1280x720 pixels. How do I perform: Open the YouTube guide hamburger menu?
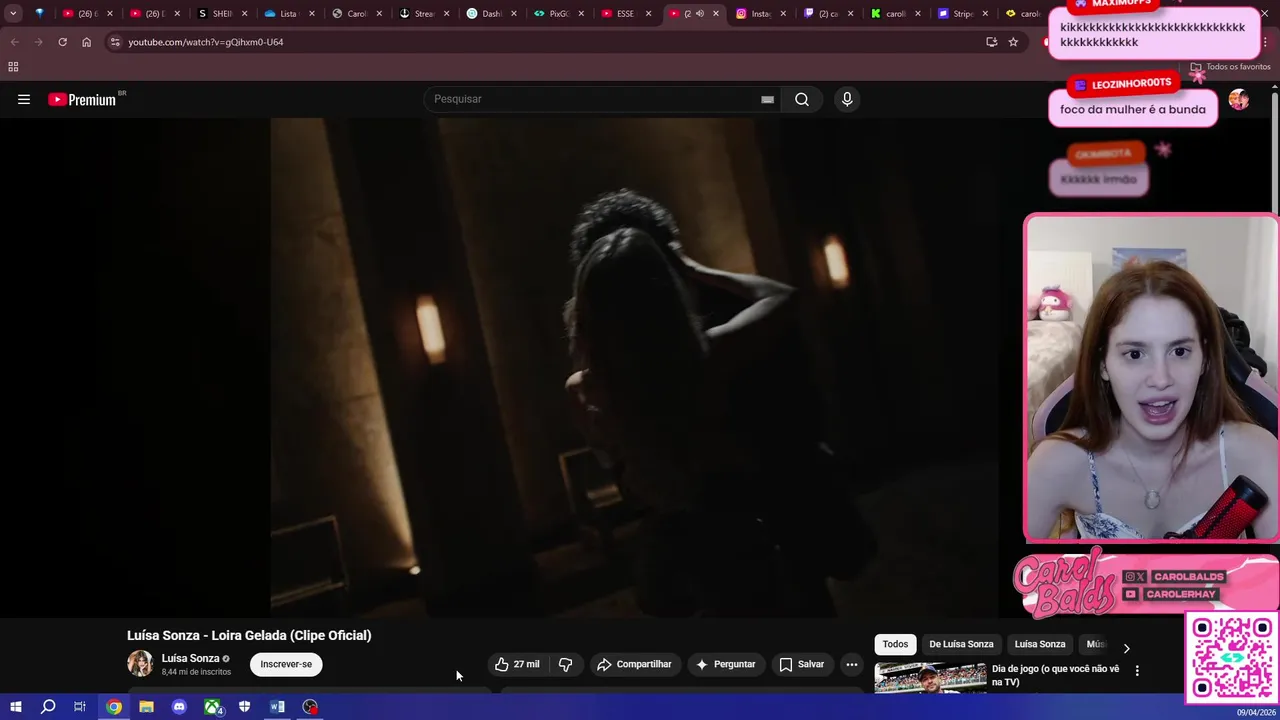click(24, 99)
